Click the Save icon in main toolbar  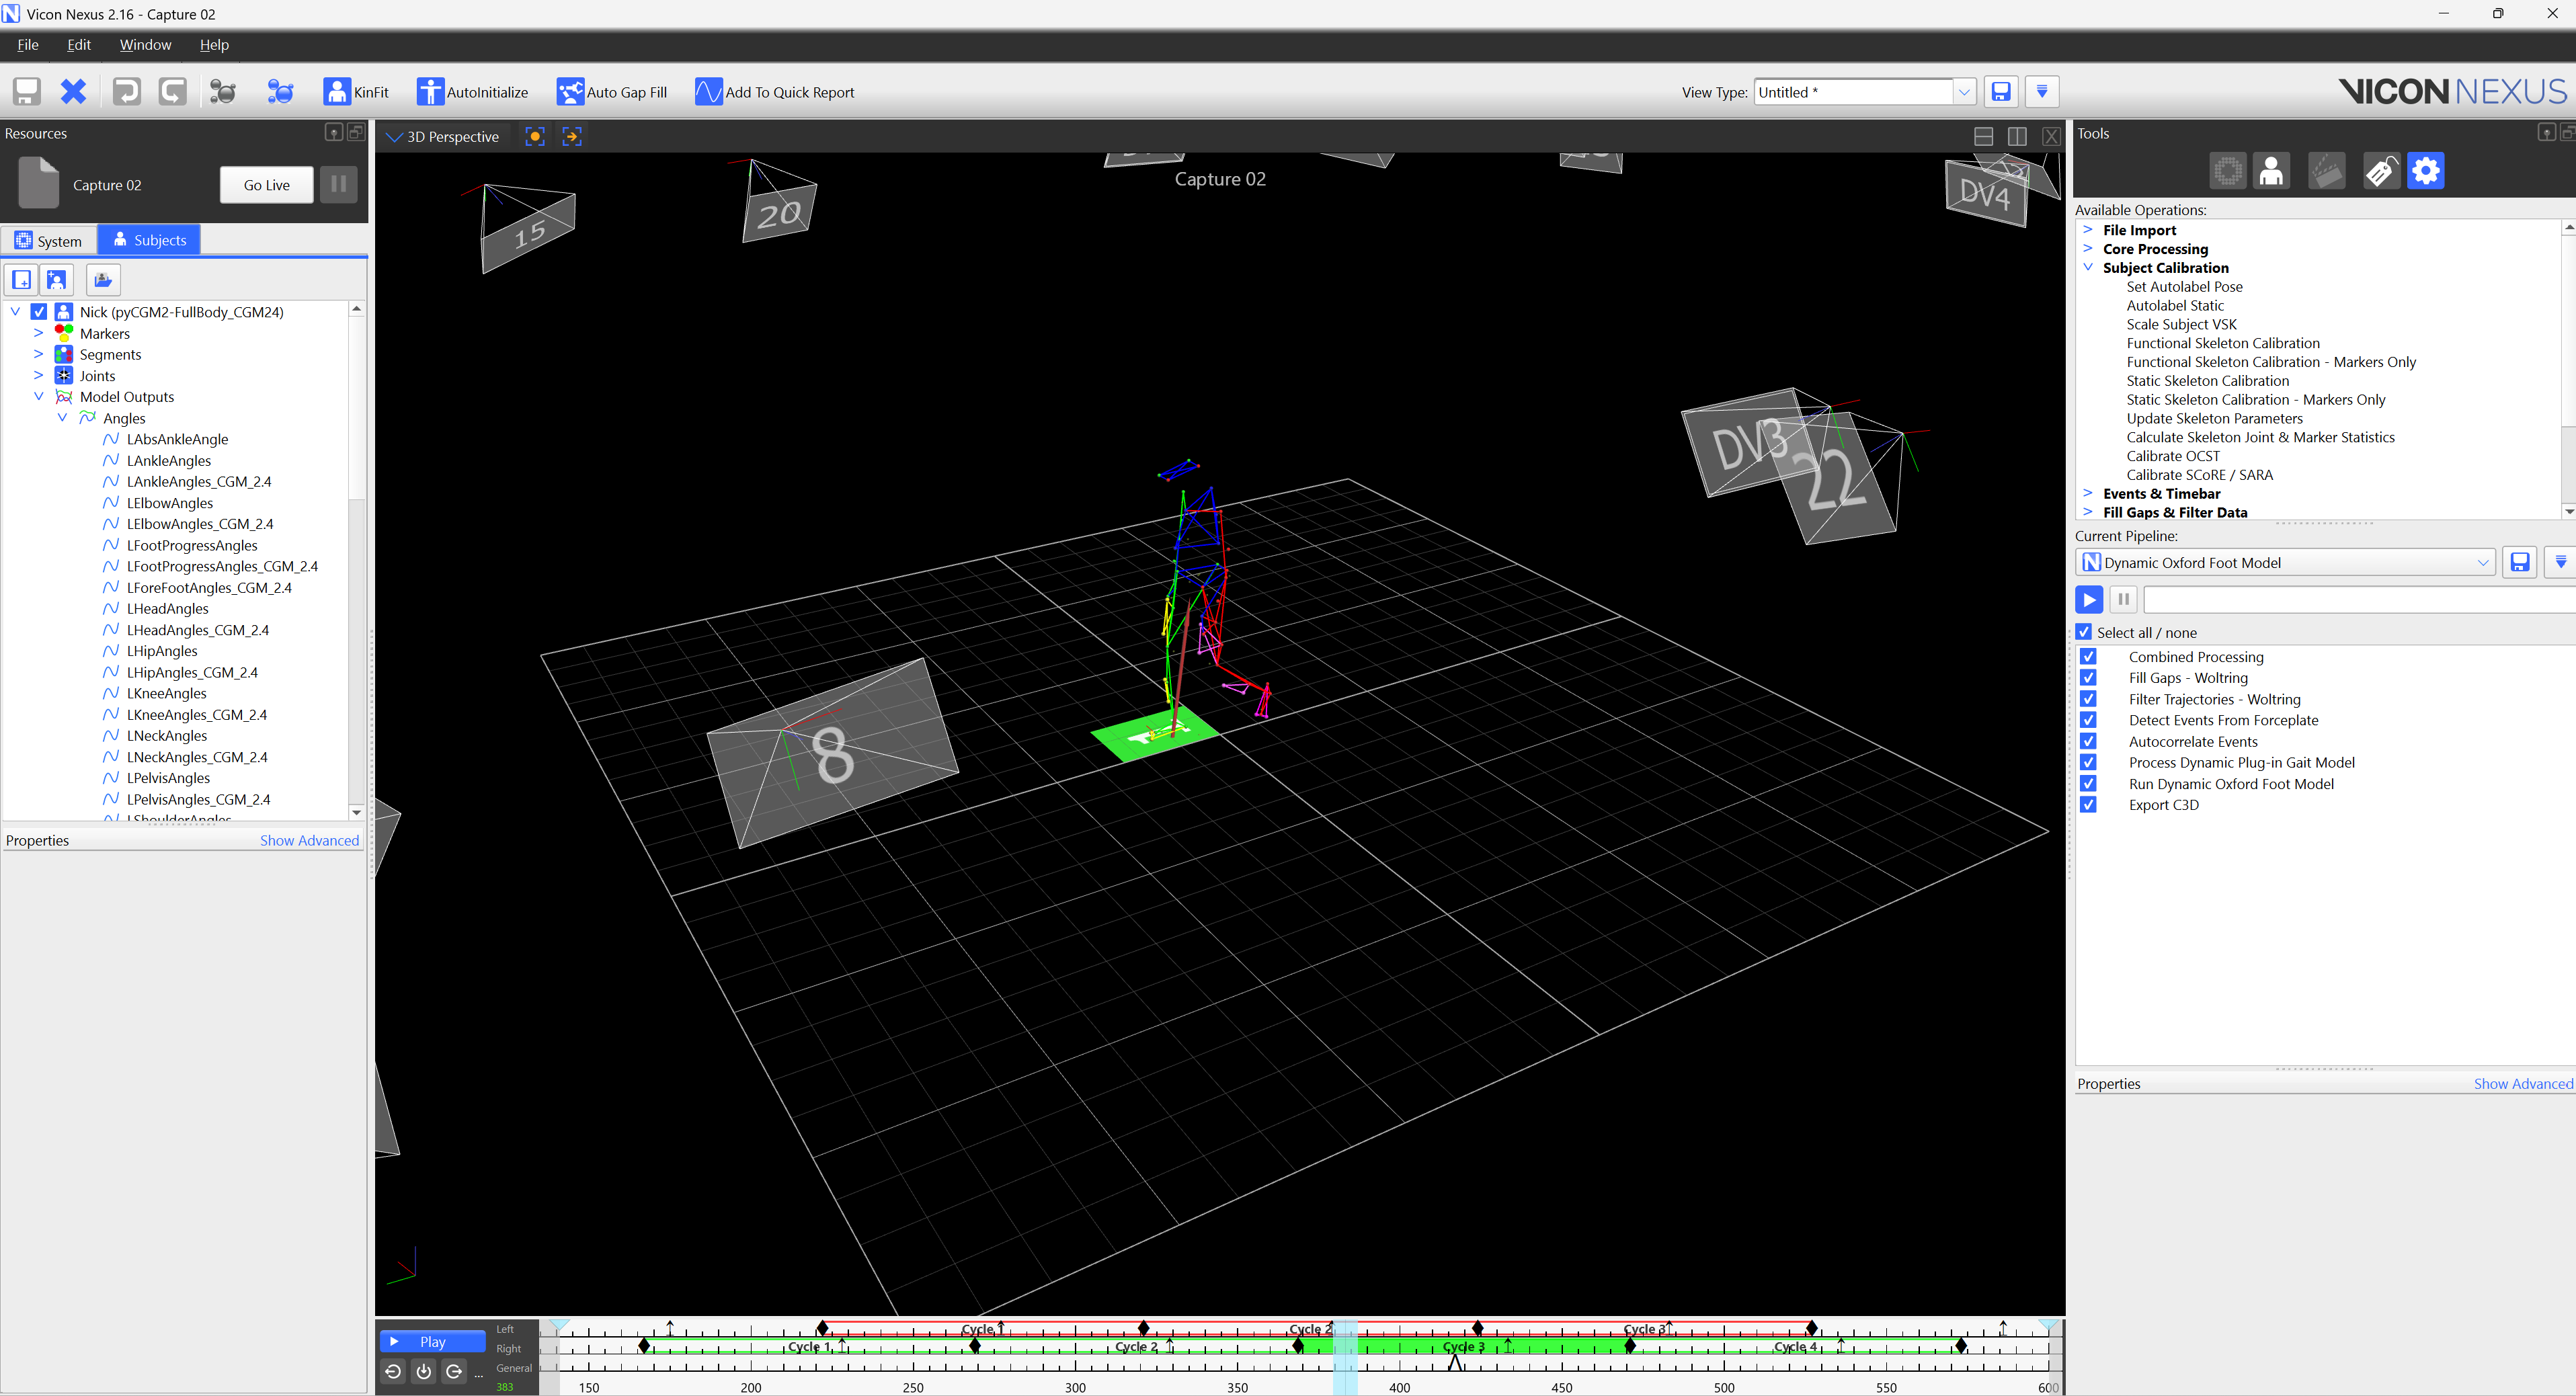(27, 92)
